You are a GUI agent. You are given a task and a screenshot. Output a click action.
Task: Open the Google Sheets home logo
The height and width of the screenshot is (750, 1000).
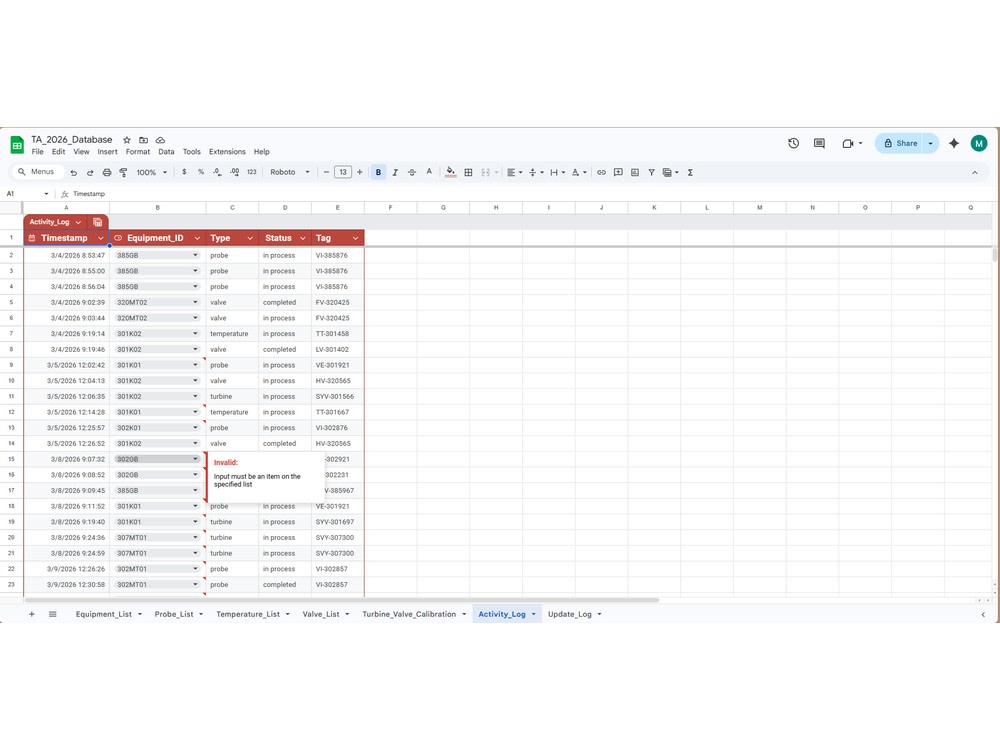[17, 145]
